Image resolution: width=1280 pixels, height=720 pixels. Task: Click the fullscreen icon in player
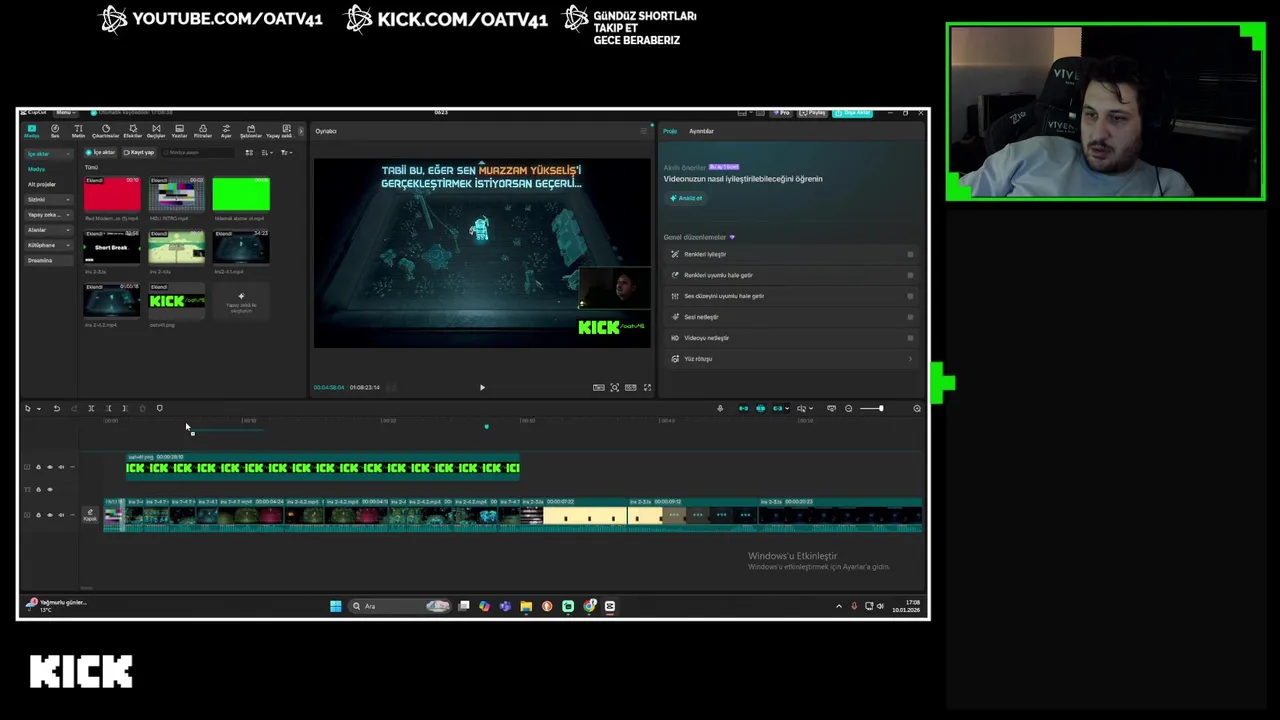(x=647, y=387)
